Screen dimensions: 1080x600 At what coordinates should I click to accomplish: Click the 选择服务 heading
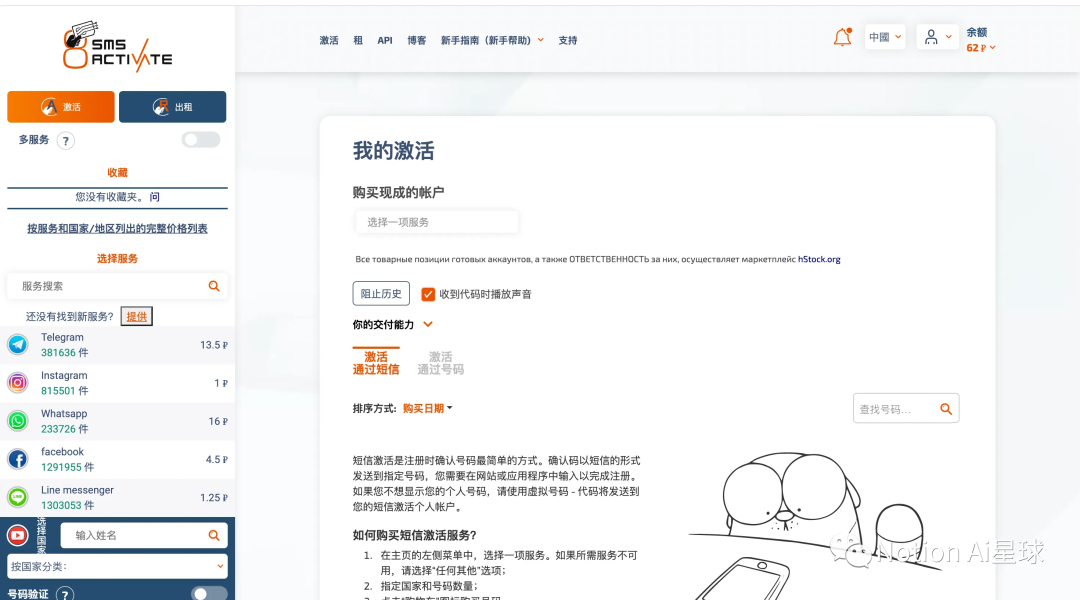click(x=117, y=258)
